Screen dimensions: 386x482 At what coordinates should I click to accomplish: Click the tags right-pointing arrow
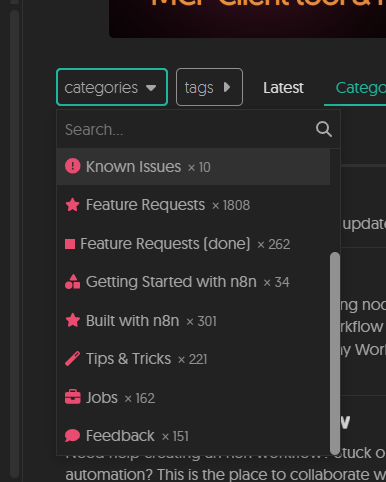click(227, 87)
